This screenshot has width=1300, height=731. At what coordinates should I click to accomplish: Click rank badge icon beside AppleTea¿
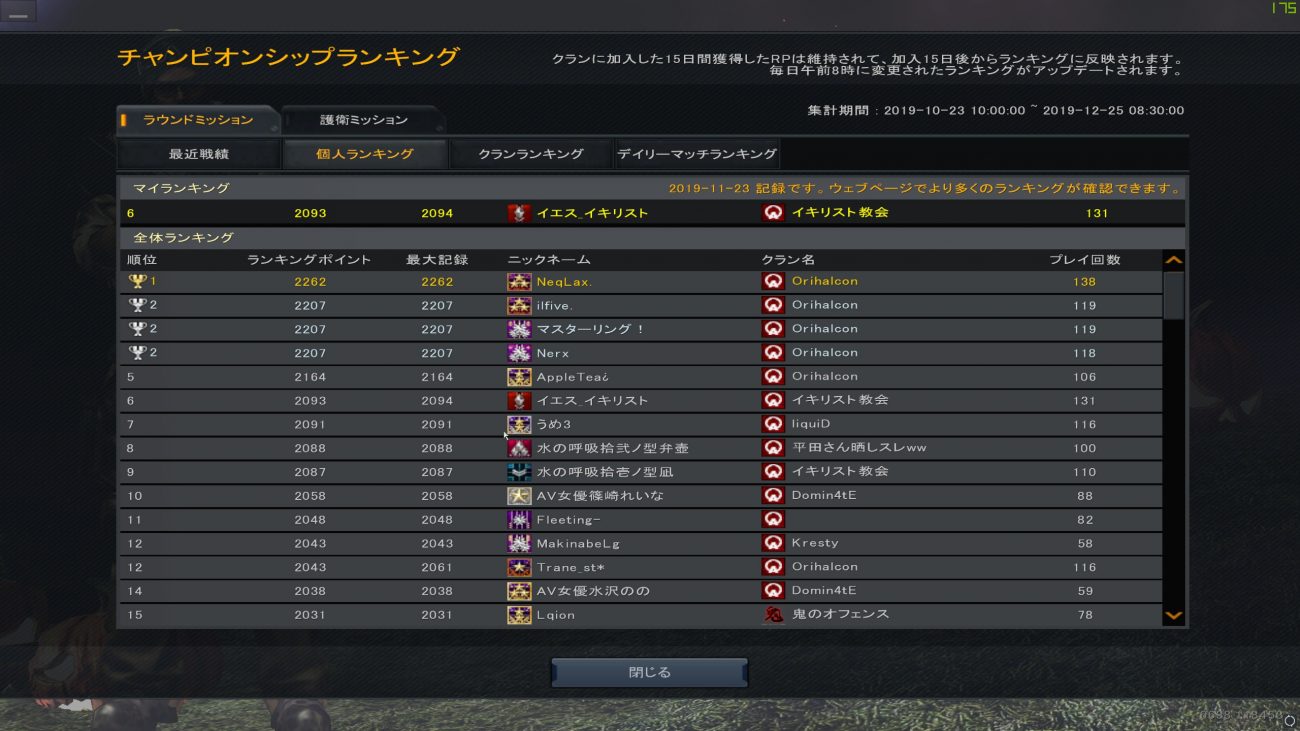(518, 377)
